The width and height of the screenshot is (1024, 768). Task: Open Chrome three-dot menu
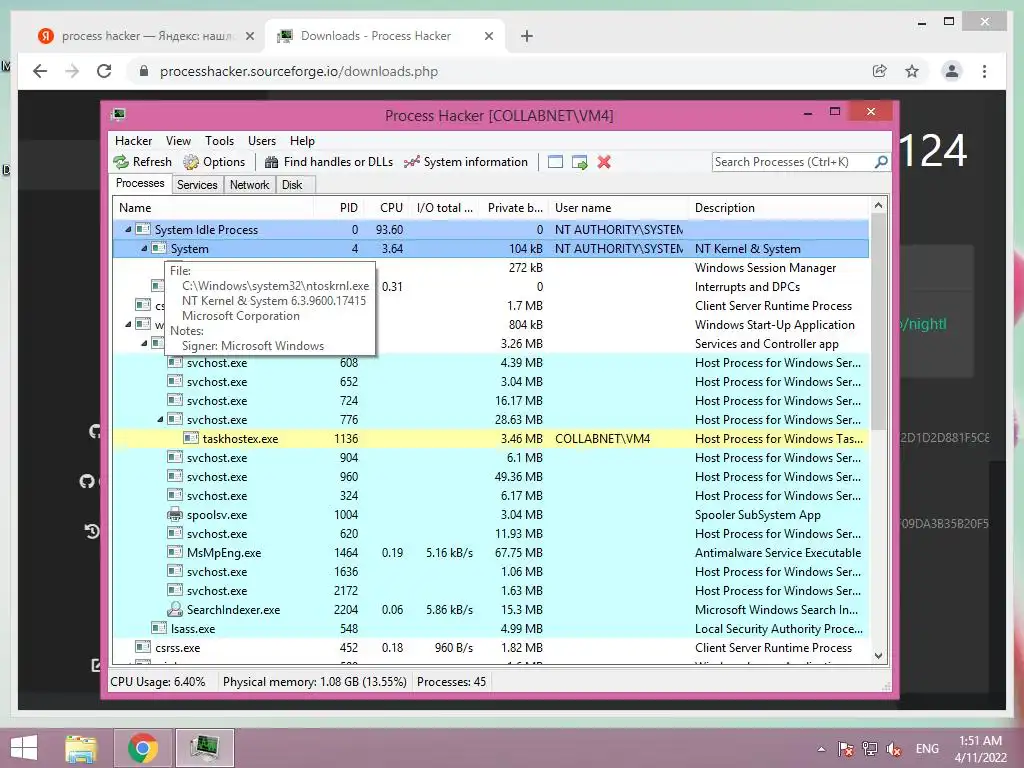(984, 71)
